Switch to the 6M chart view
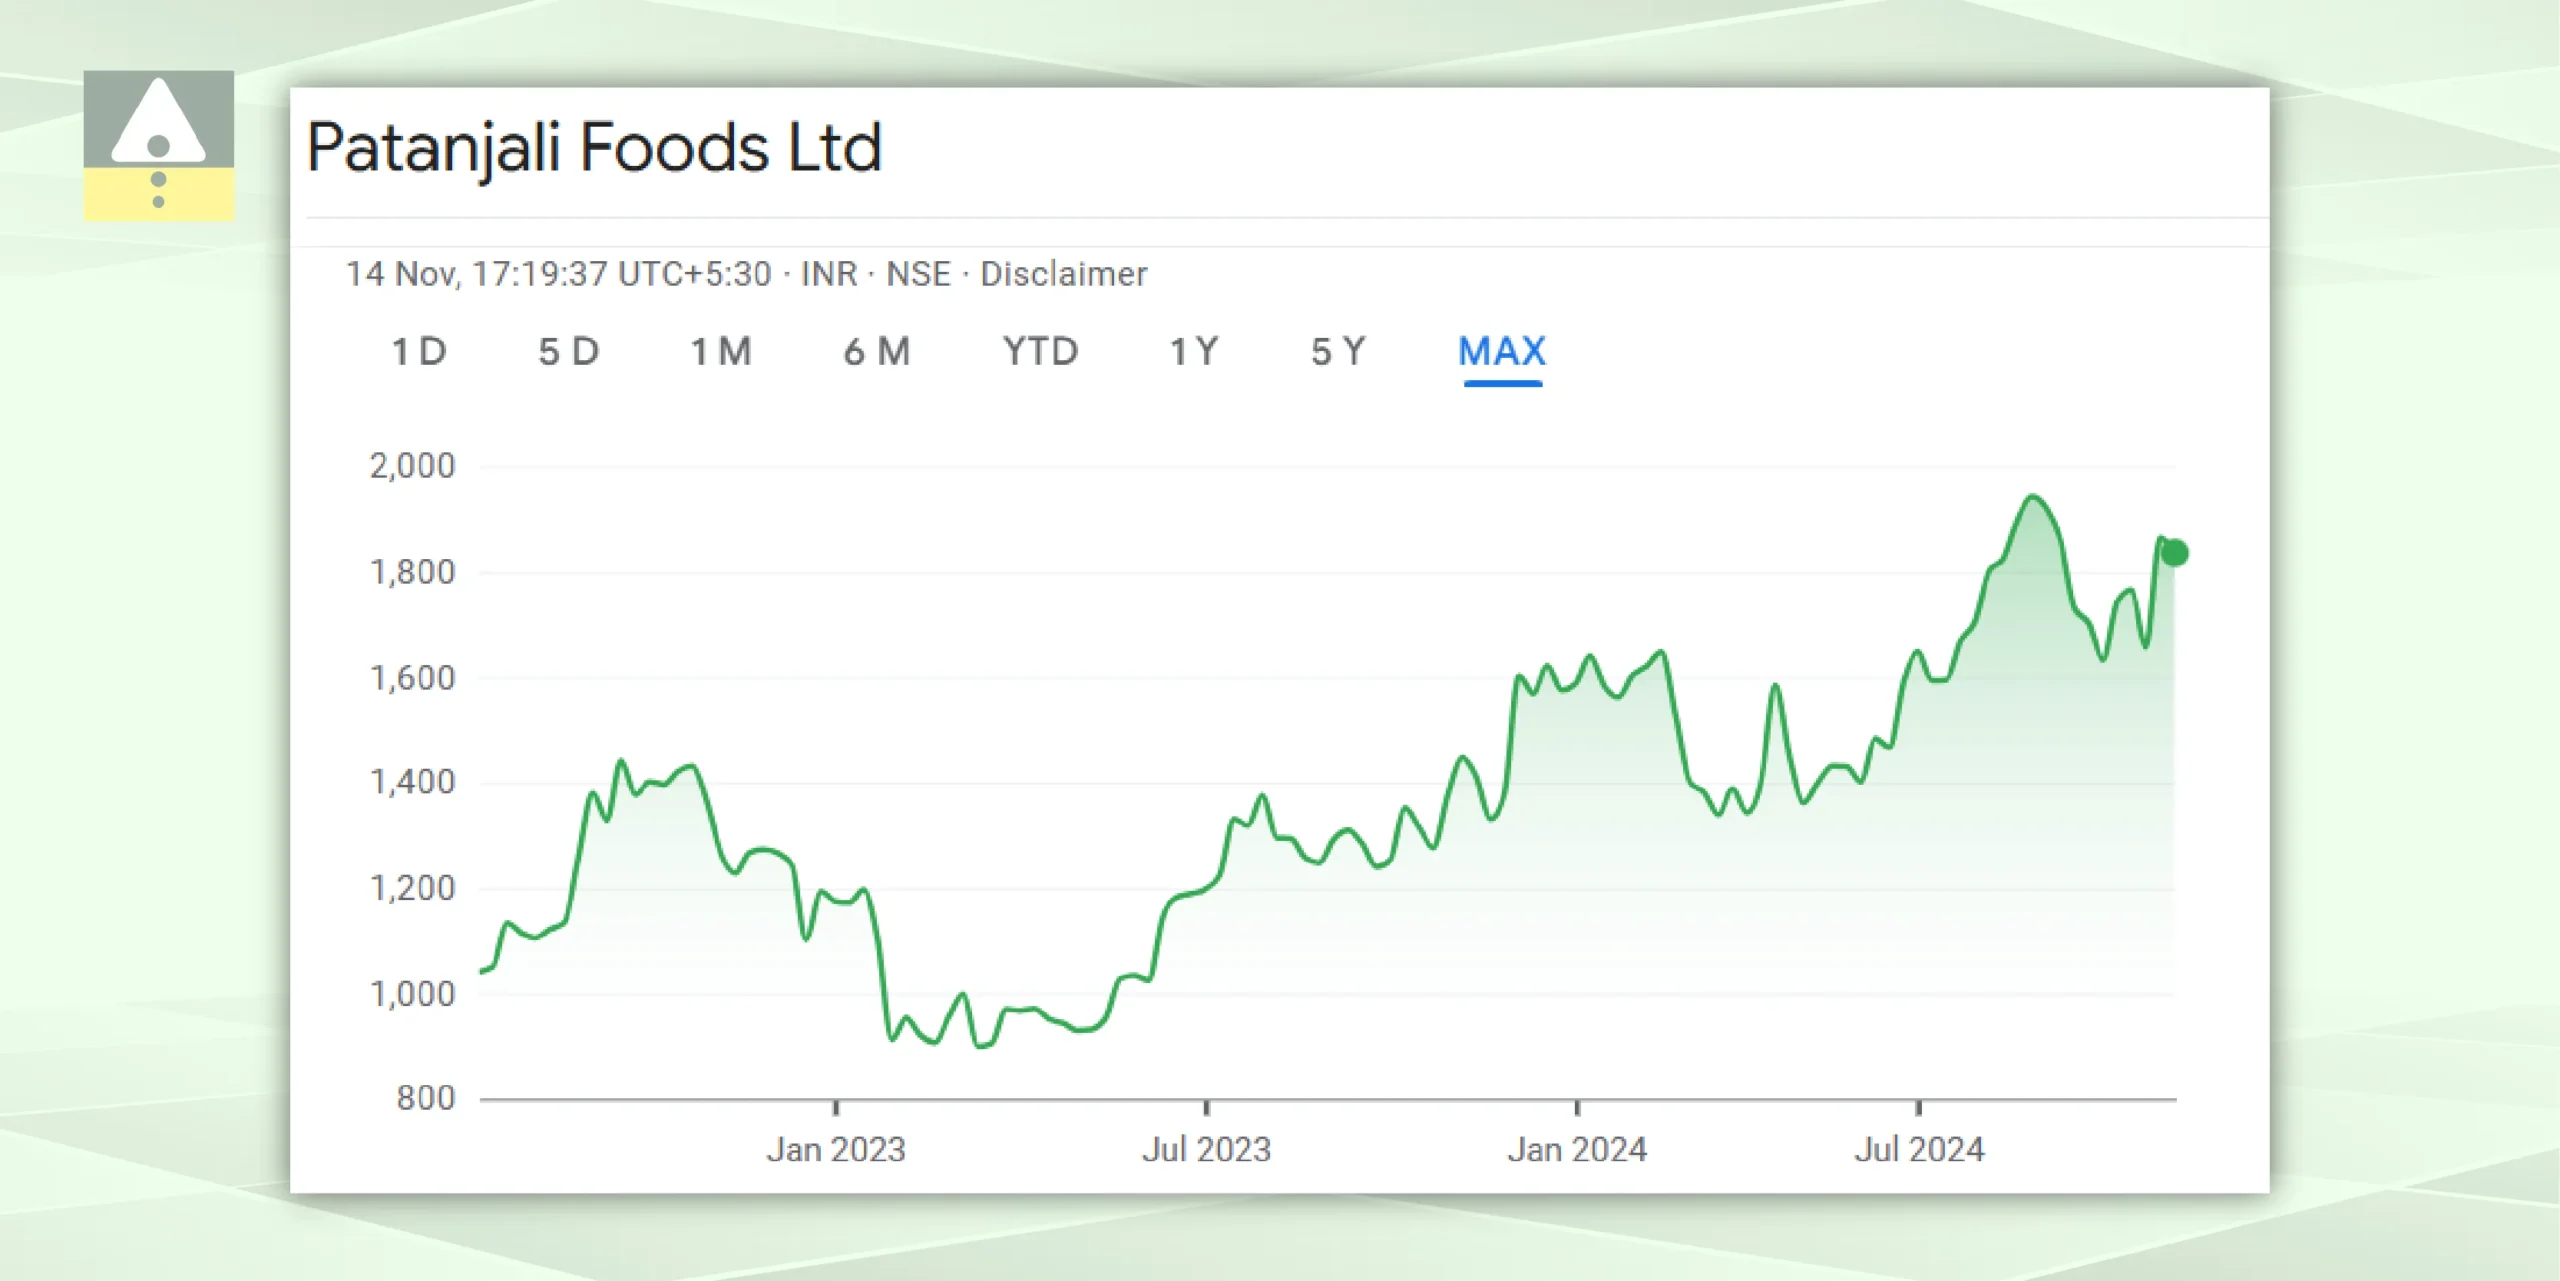 (x=877, y=352)
